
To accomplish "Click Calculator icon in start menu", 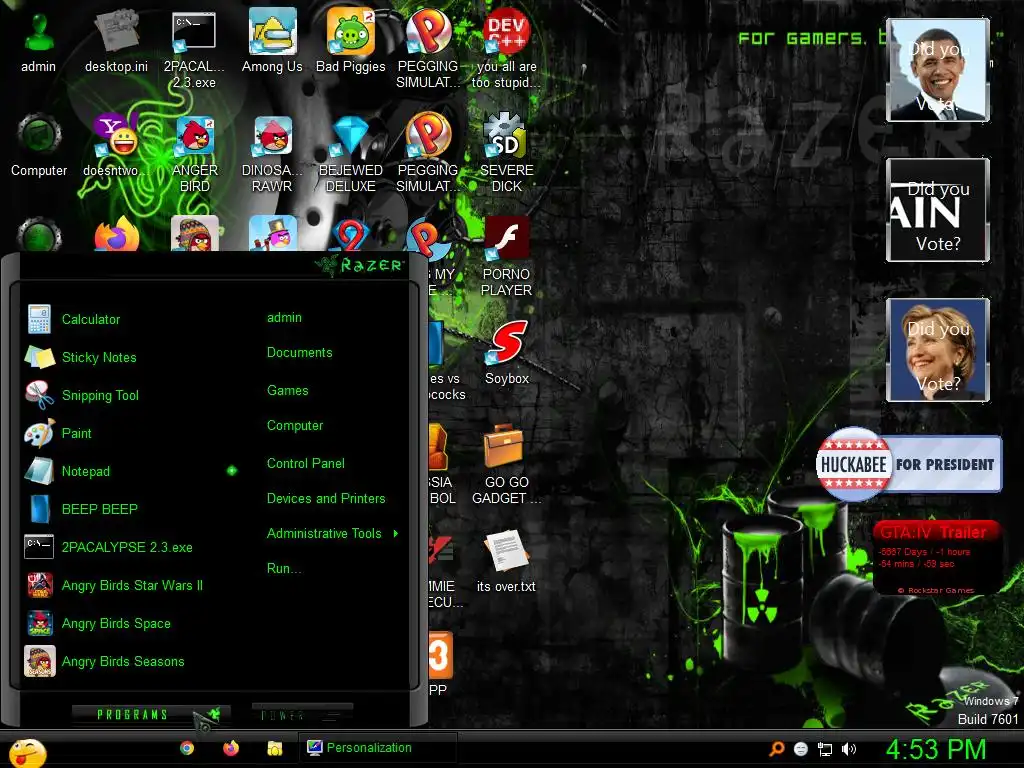I will click(x=39, y=319).
